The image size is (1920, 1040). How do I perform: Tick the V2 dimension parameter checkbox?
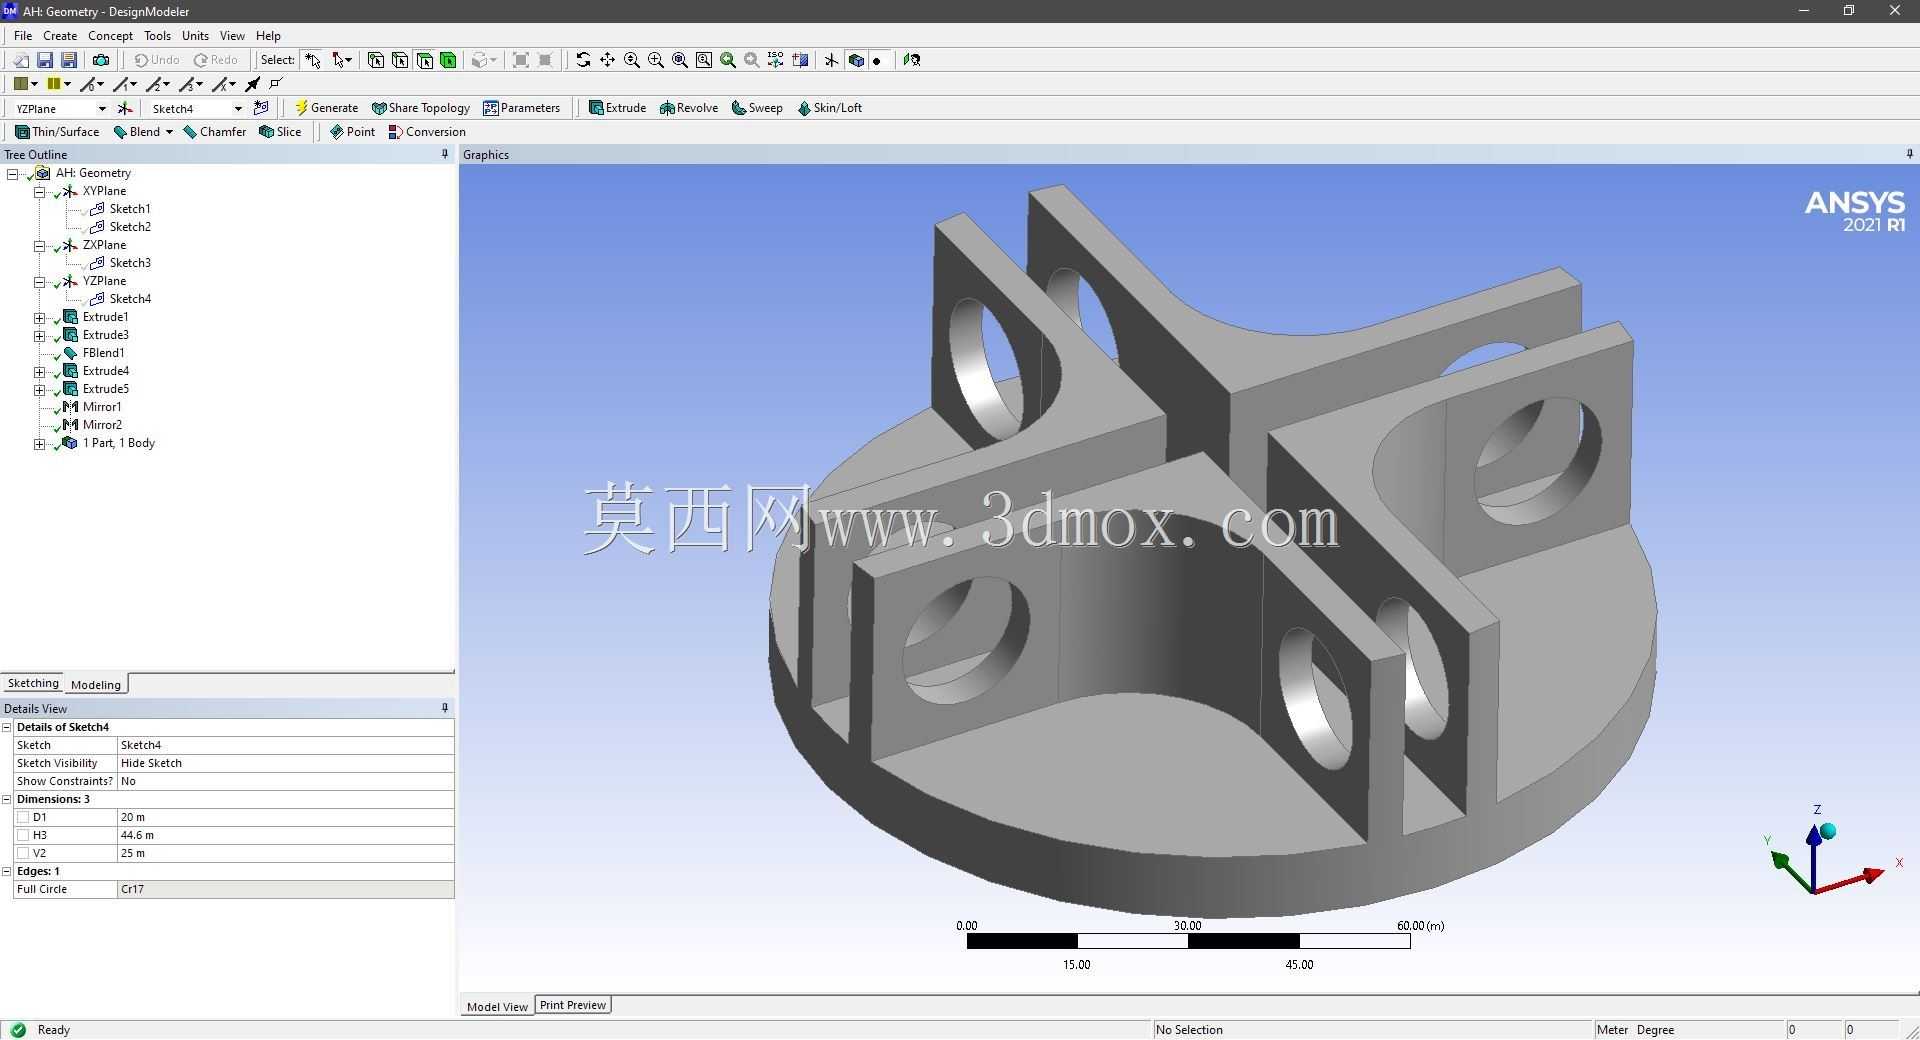(23, 853)
